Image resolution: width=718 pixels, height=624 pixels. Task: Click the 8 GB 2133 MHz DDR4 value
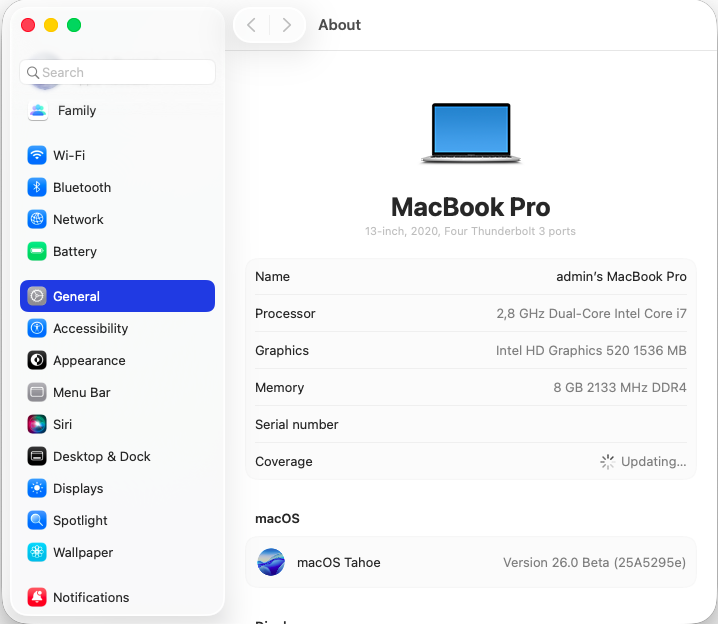(x=620, y=387)
